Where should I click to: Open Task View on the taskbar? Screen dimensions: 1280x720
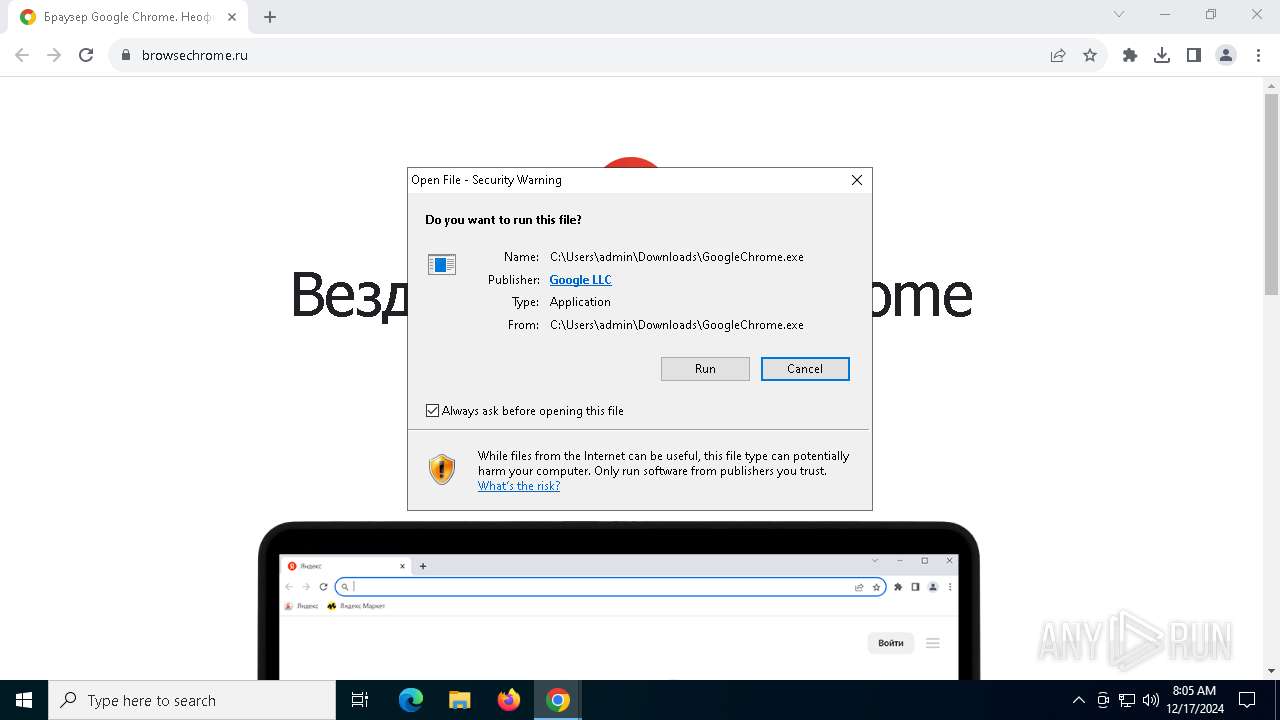(x=360, y=700)
